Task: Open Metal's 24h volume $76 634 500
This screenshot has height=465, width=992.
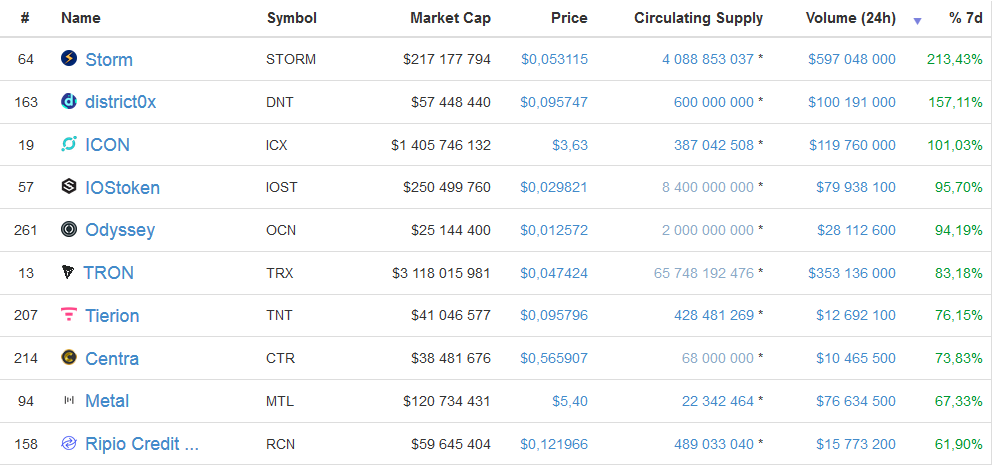Action: tap(852, 401)
